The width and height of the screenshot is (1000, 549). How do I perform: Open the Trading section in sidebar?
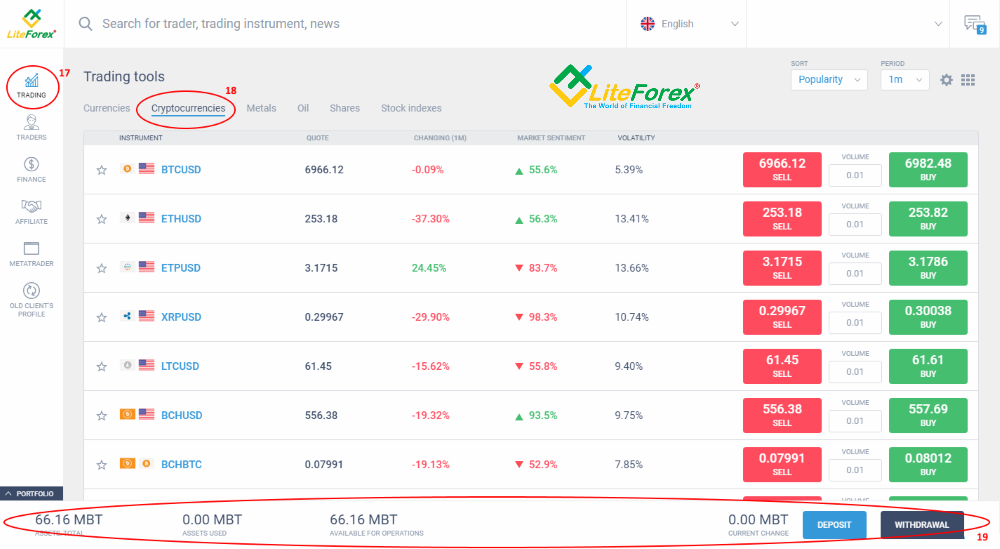pyautogui.click(x=31, y=86)
